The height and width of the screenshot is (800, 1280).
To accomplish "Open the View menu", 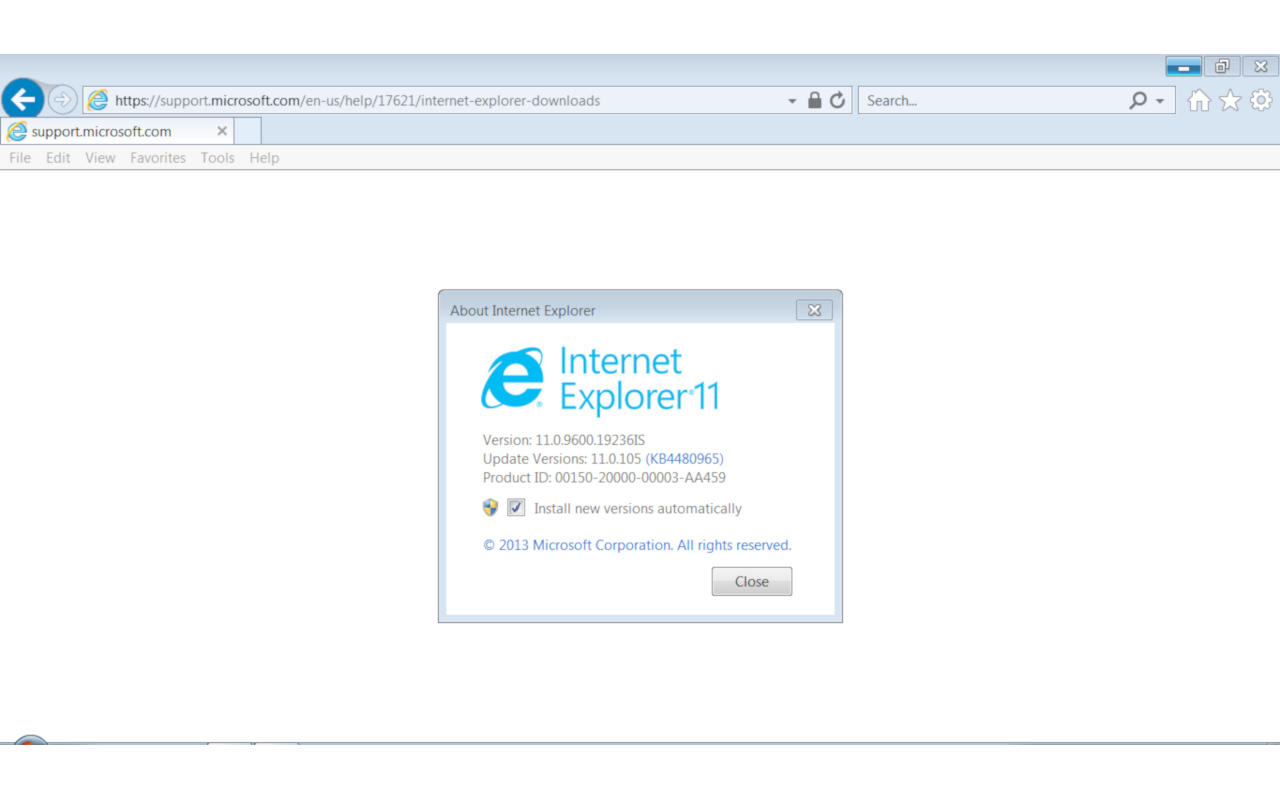I will (x=100, y=158).
